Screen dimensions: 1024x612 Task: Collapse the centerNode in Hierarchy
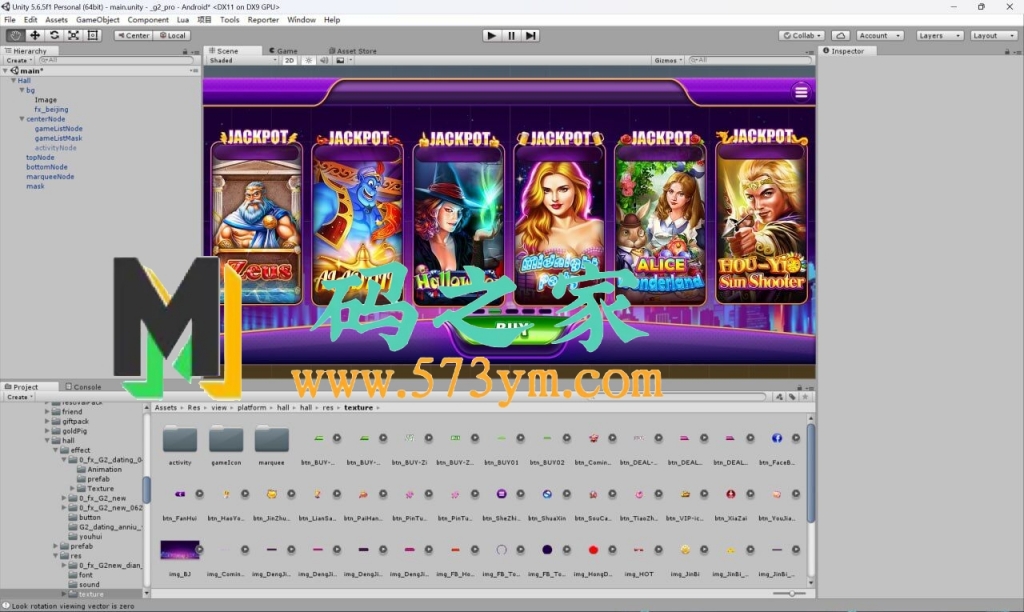tap(22, 119)
